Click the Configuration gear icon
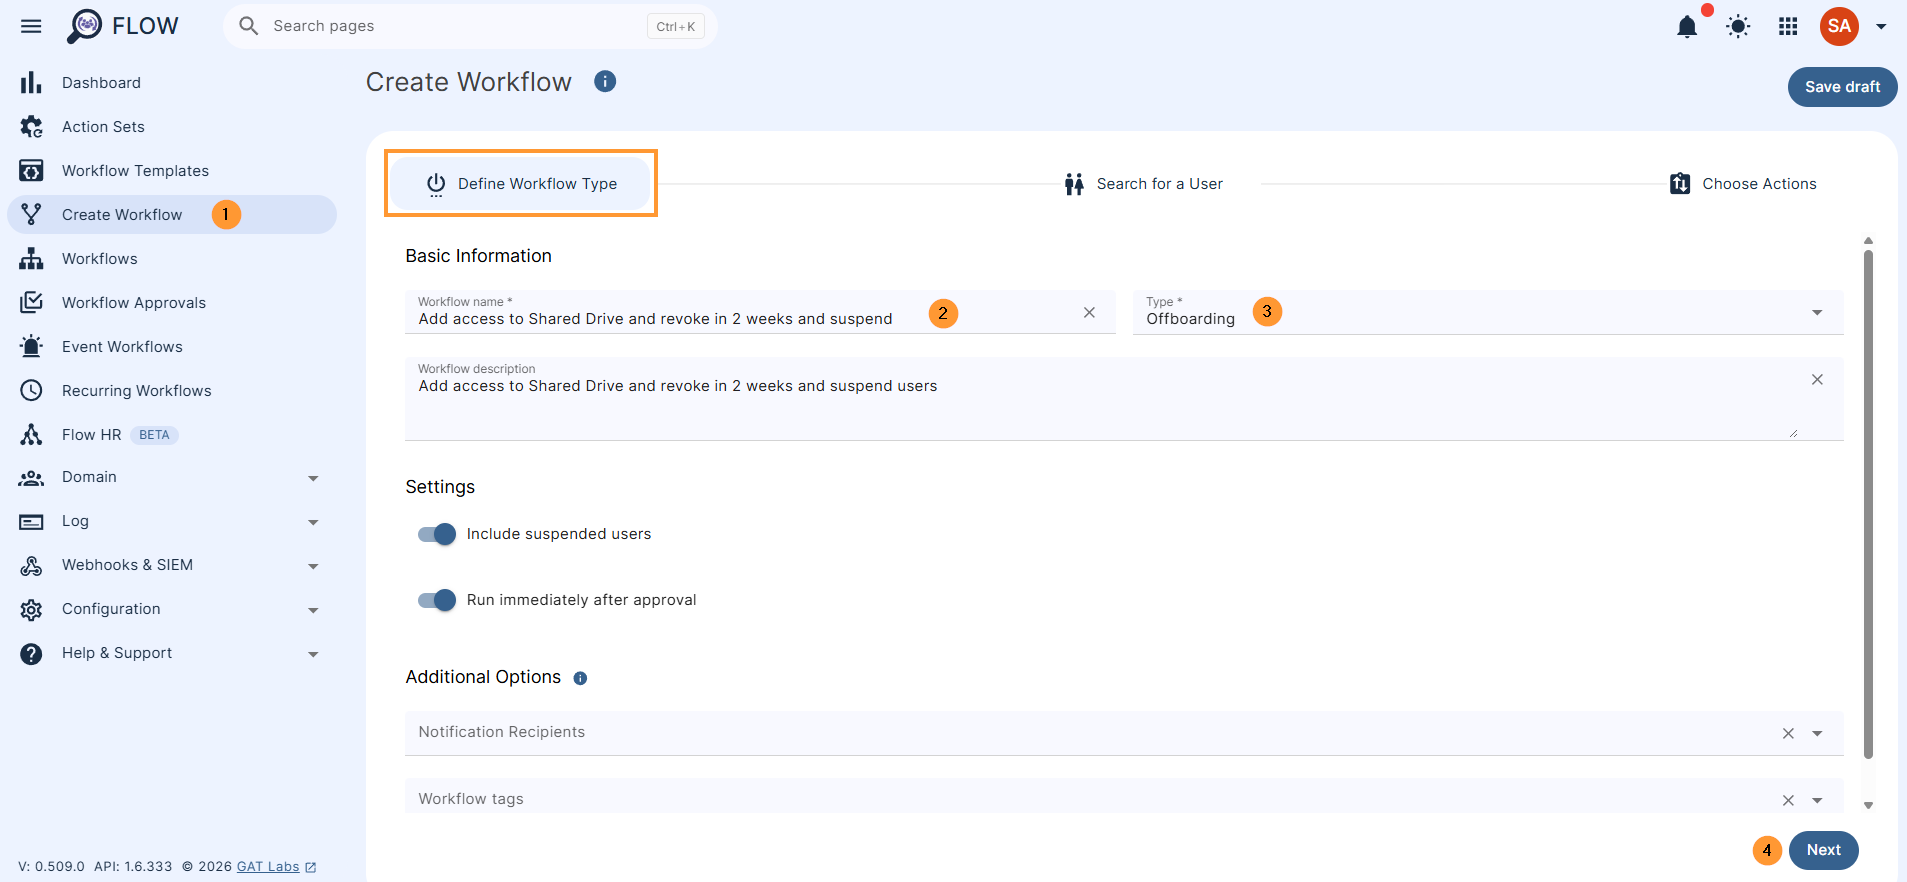The height and width of the screenshot is (882, 1907). [31, 610]
